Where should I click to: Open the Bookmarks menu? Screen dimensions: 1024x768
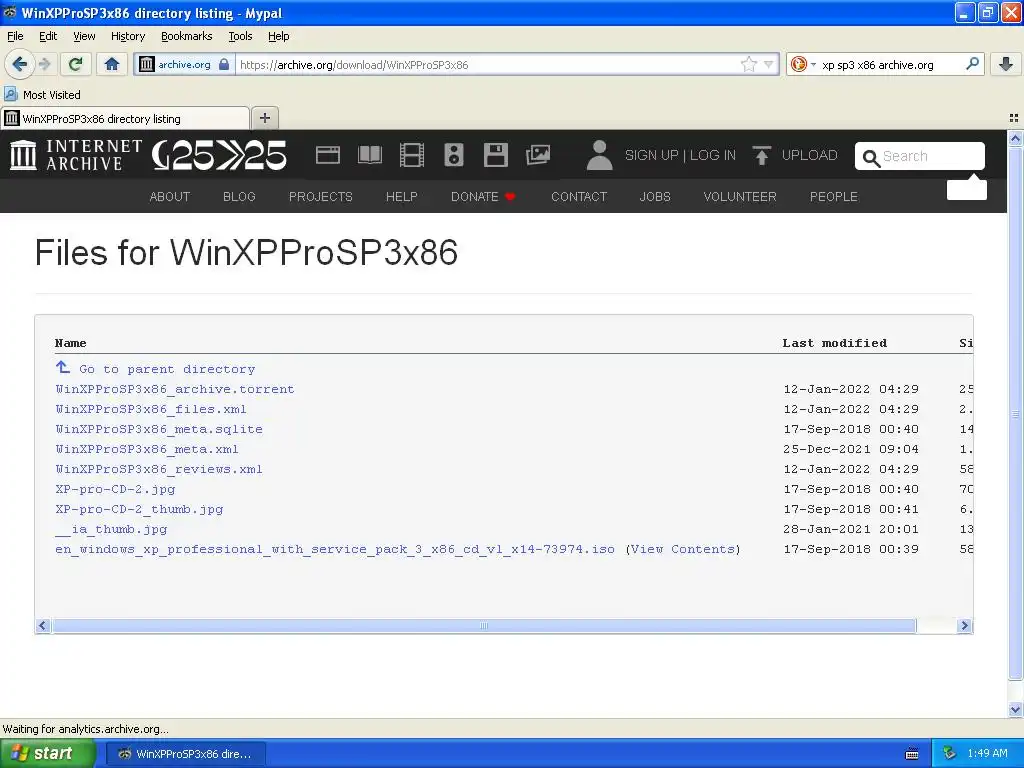[x=186, y=36]
